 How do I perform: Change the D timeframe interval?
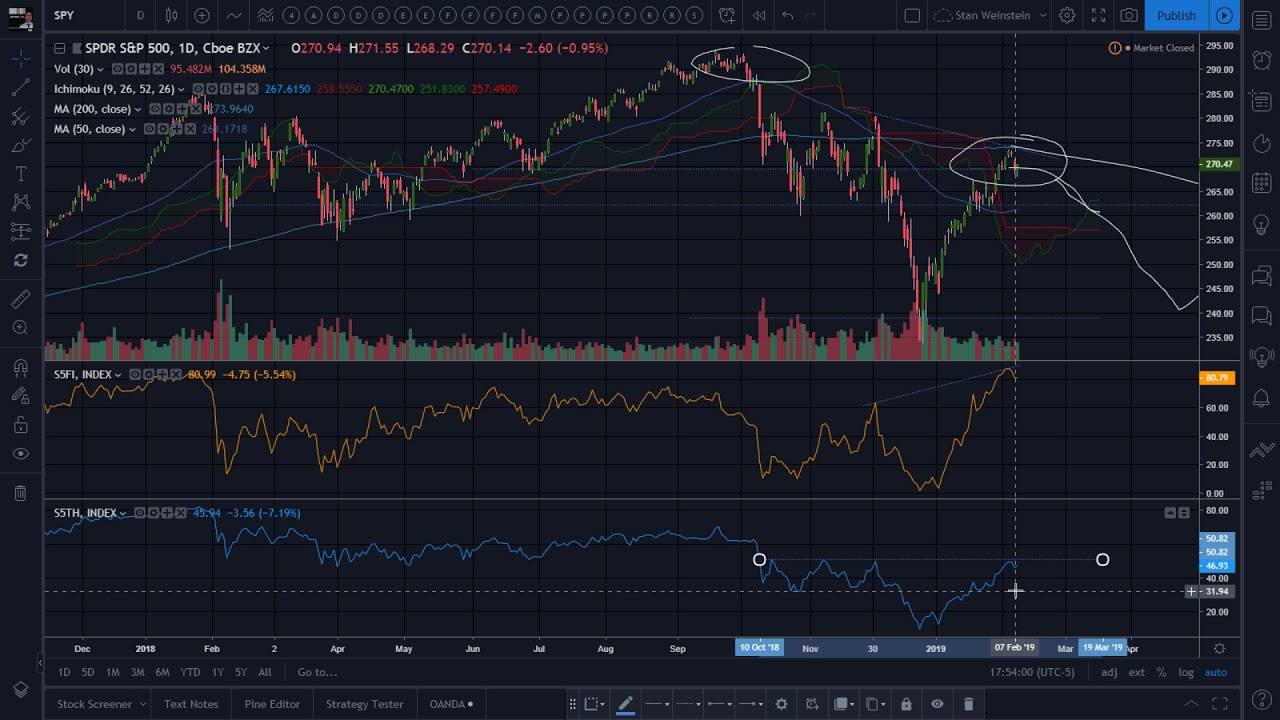140,15
